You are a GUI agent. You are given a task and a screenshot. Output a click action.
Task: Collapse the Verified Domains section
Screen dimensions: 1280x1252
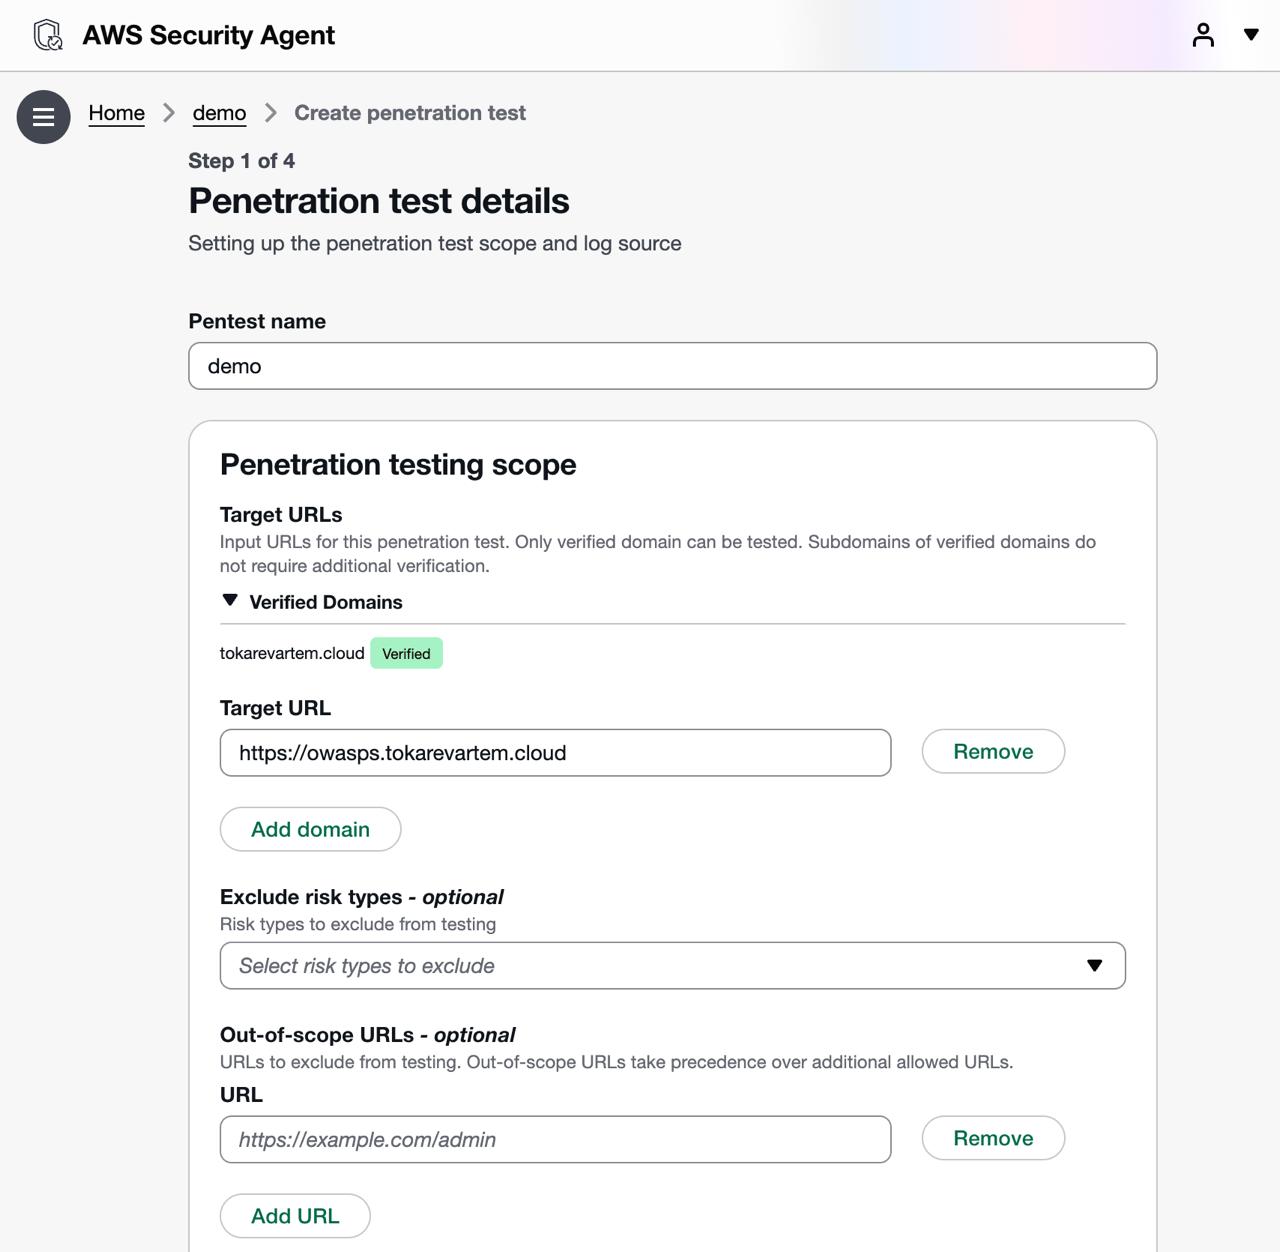tap(230, 601)
